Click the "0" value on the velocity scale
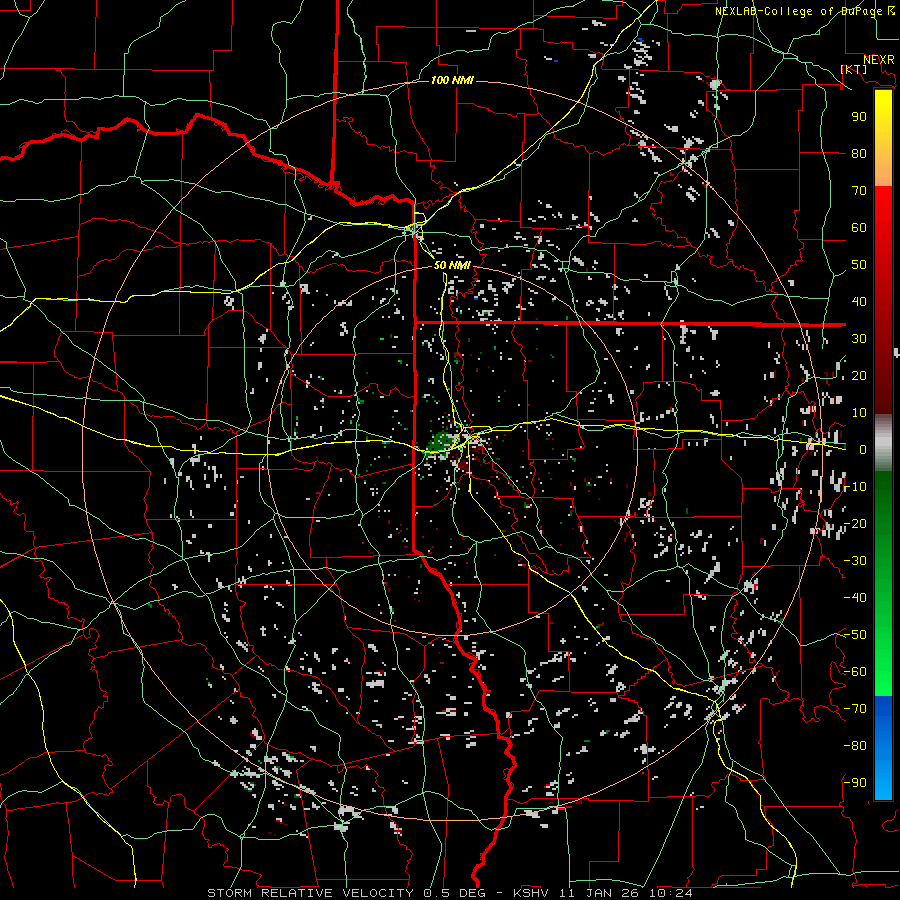Image resolution: width=900 pixels, height=900 pixels. pyautogui.click(x=862, y=449)
